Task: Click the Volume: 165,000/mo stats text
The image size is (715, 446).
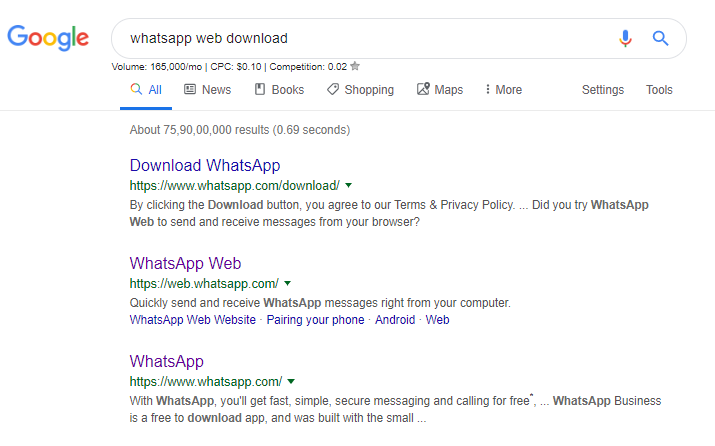Action: 231,67
